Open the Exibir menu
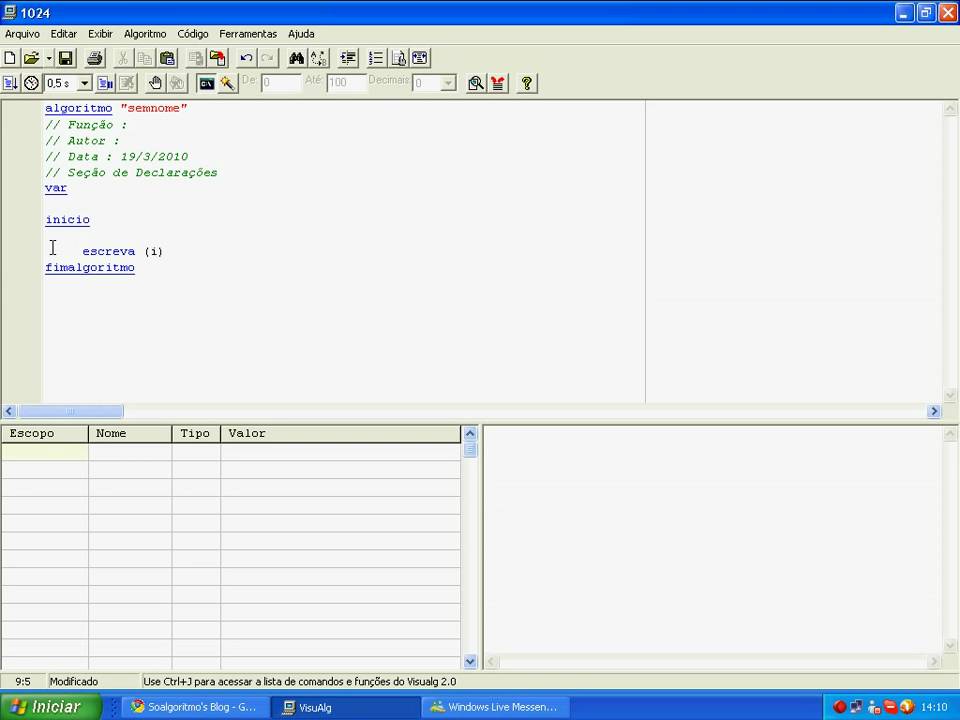 click(x=100, y=34)
